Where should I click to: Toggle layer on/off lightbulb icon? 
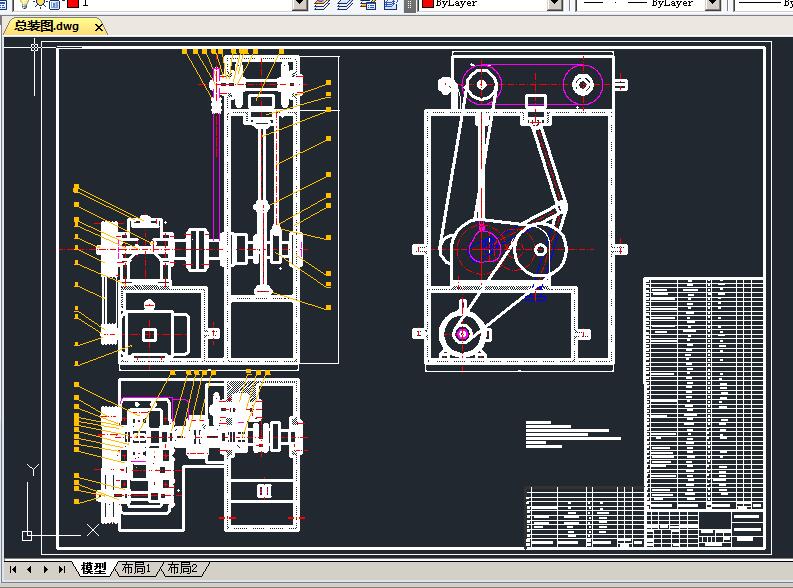pos(24,4)
